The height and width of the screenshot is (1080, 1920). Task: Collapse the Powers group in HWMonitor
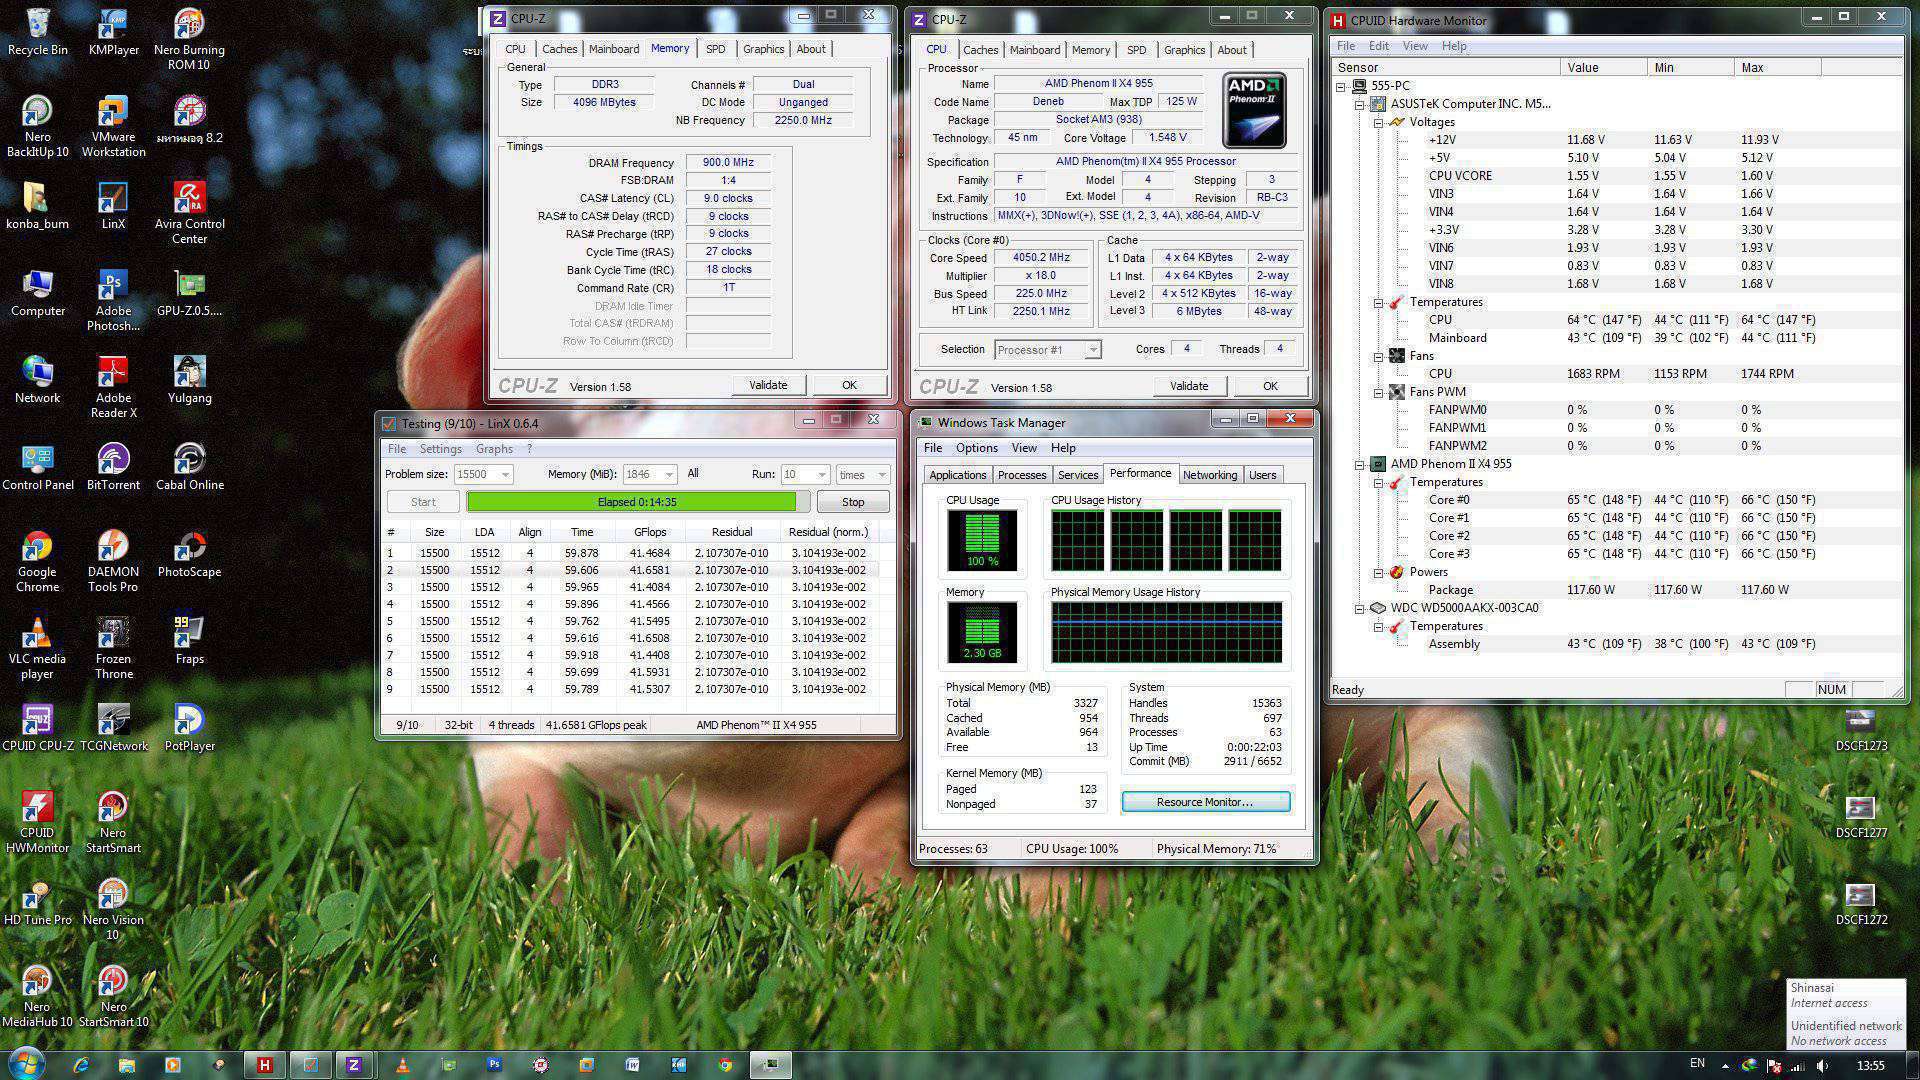tap(1378, 572)
